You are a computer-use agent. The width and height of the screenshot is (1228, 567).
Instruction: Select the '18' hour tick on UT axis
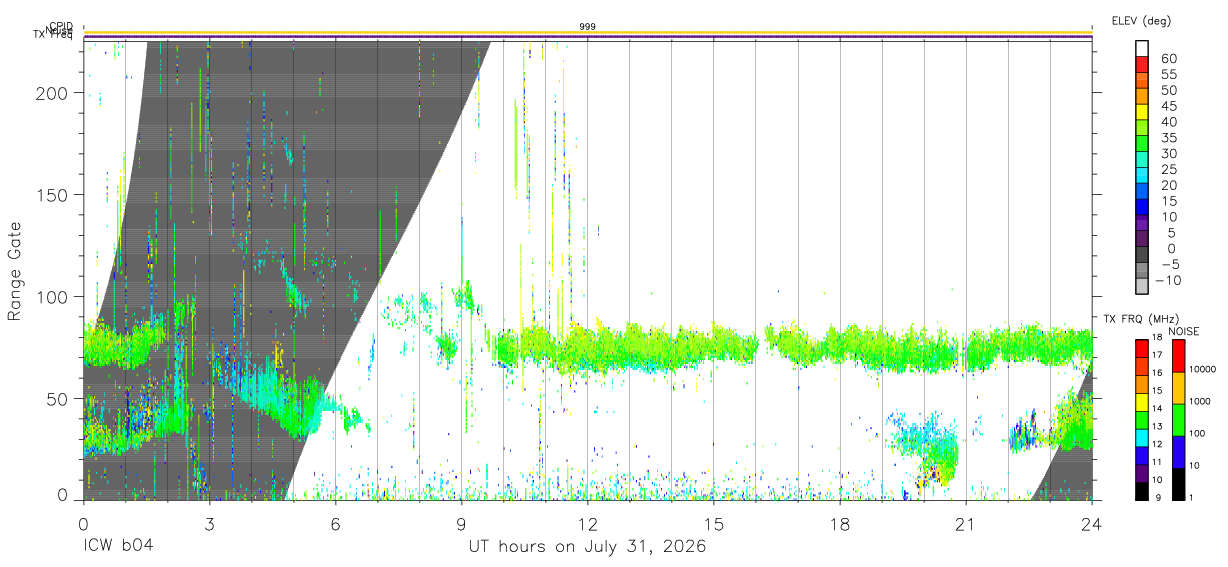[839, 523]
